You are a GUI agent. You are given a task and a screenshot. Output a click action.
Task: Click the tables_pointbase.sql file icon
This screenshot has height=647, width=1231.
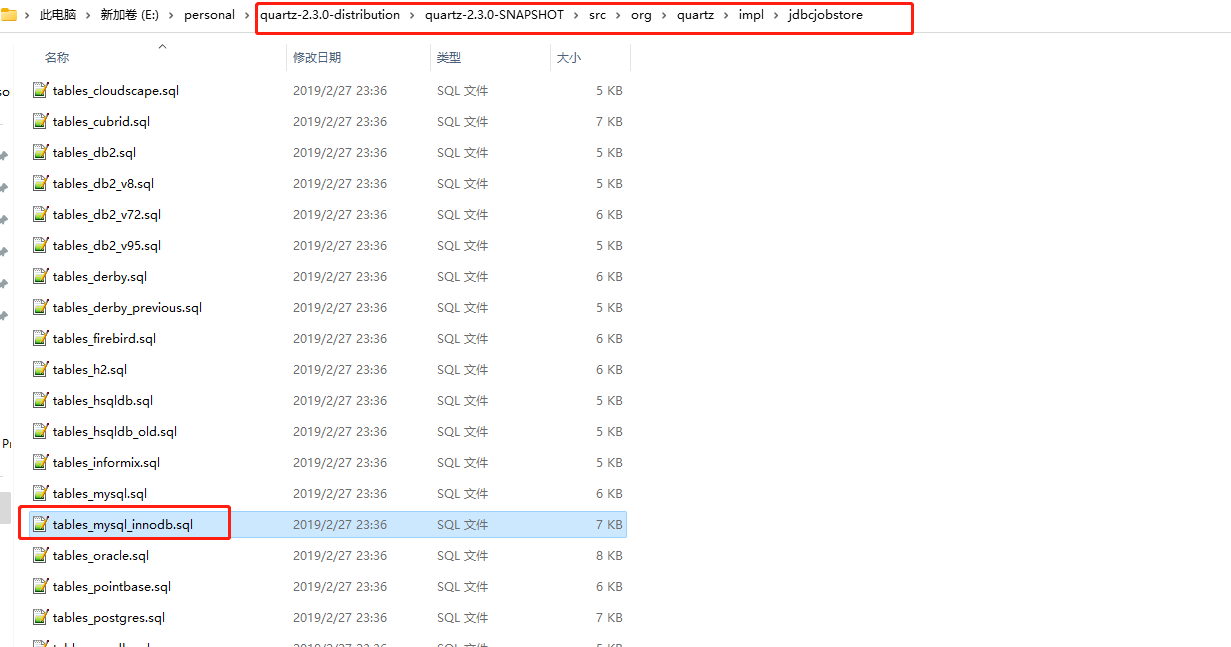point(40,586)
